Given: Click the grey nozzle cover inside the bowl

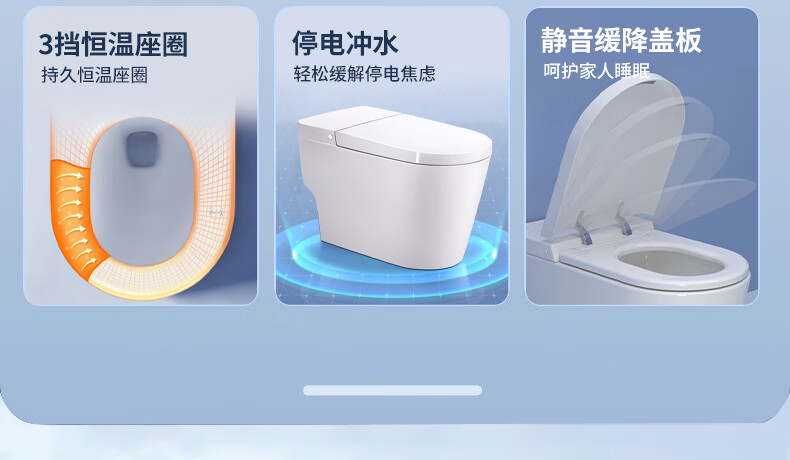Looking at the screenshot, I should 142,149.
